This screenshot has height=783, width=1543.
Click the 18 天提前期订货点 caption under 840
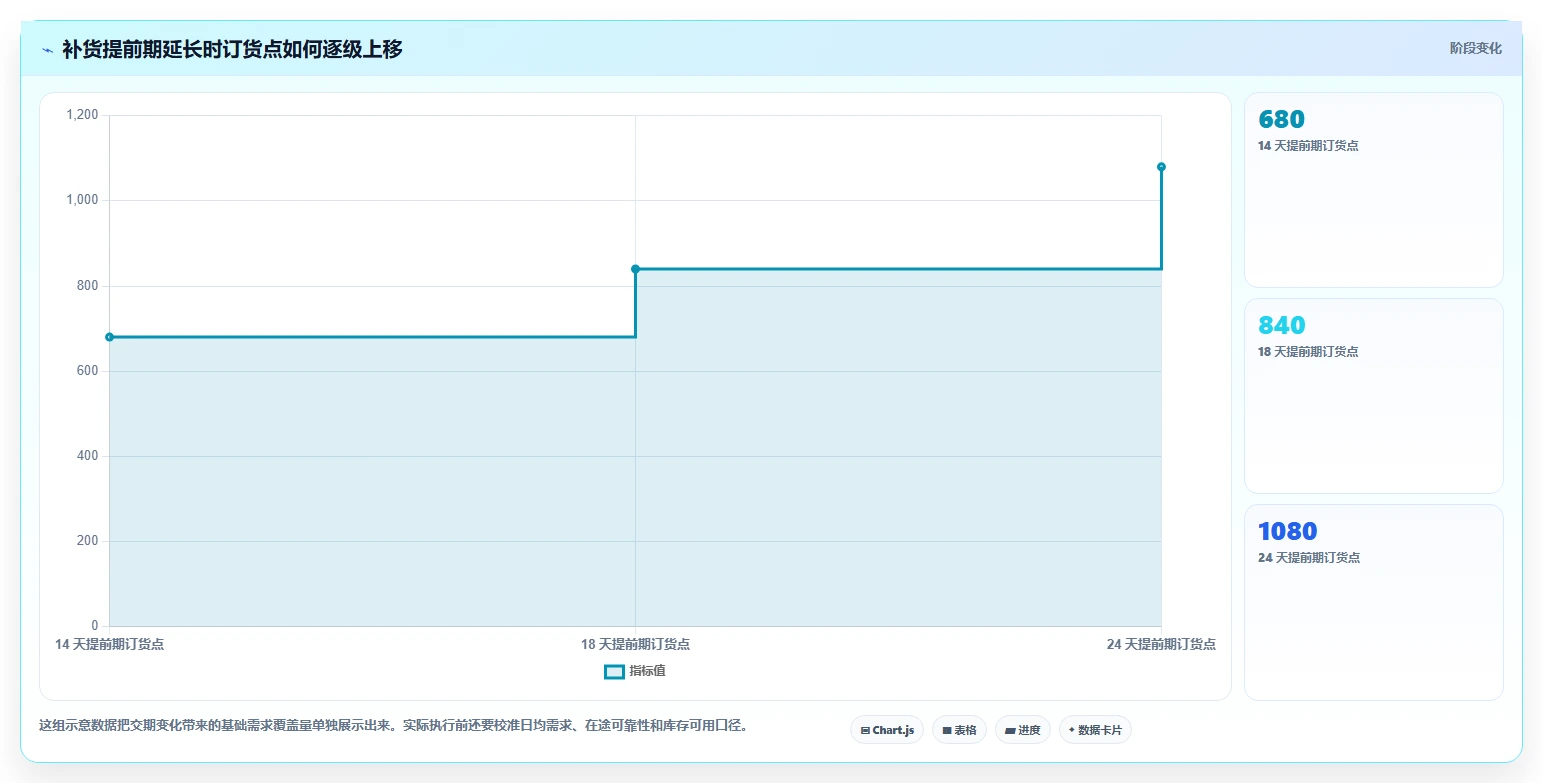[1308, 352]
